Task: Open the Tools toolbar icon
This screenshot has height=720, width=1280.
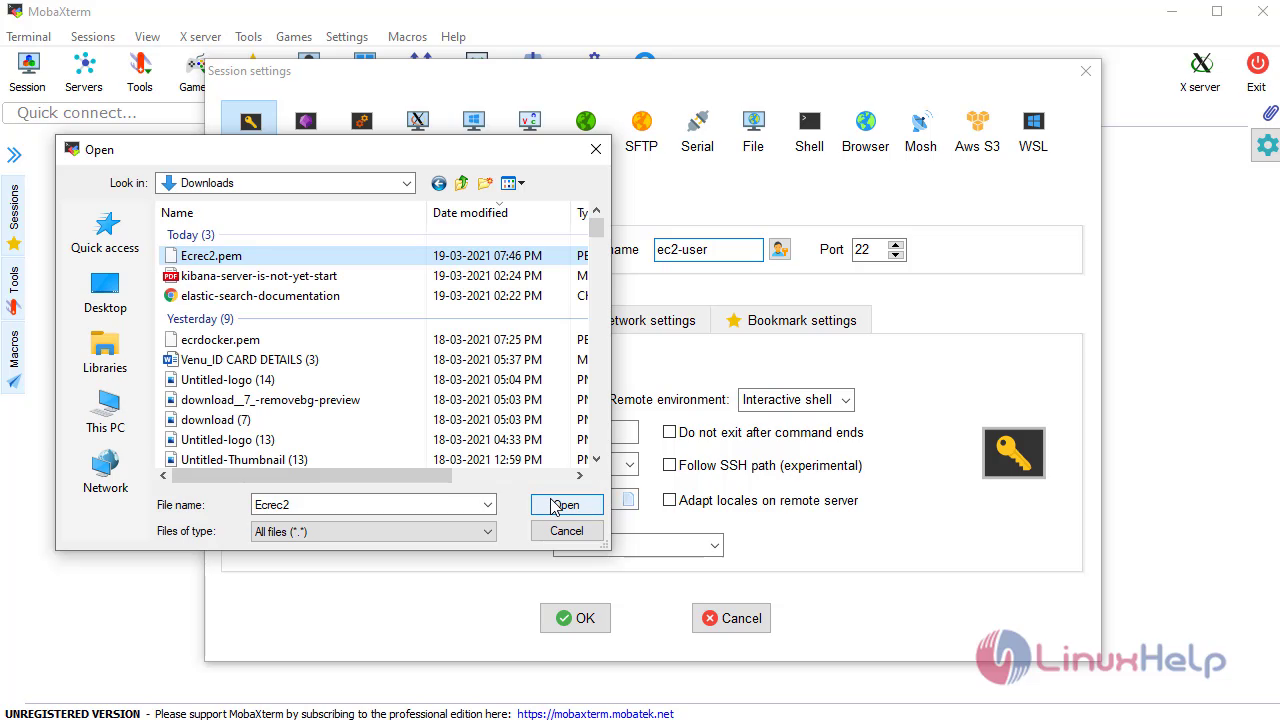Action: click(x=140, y=72)
